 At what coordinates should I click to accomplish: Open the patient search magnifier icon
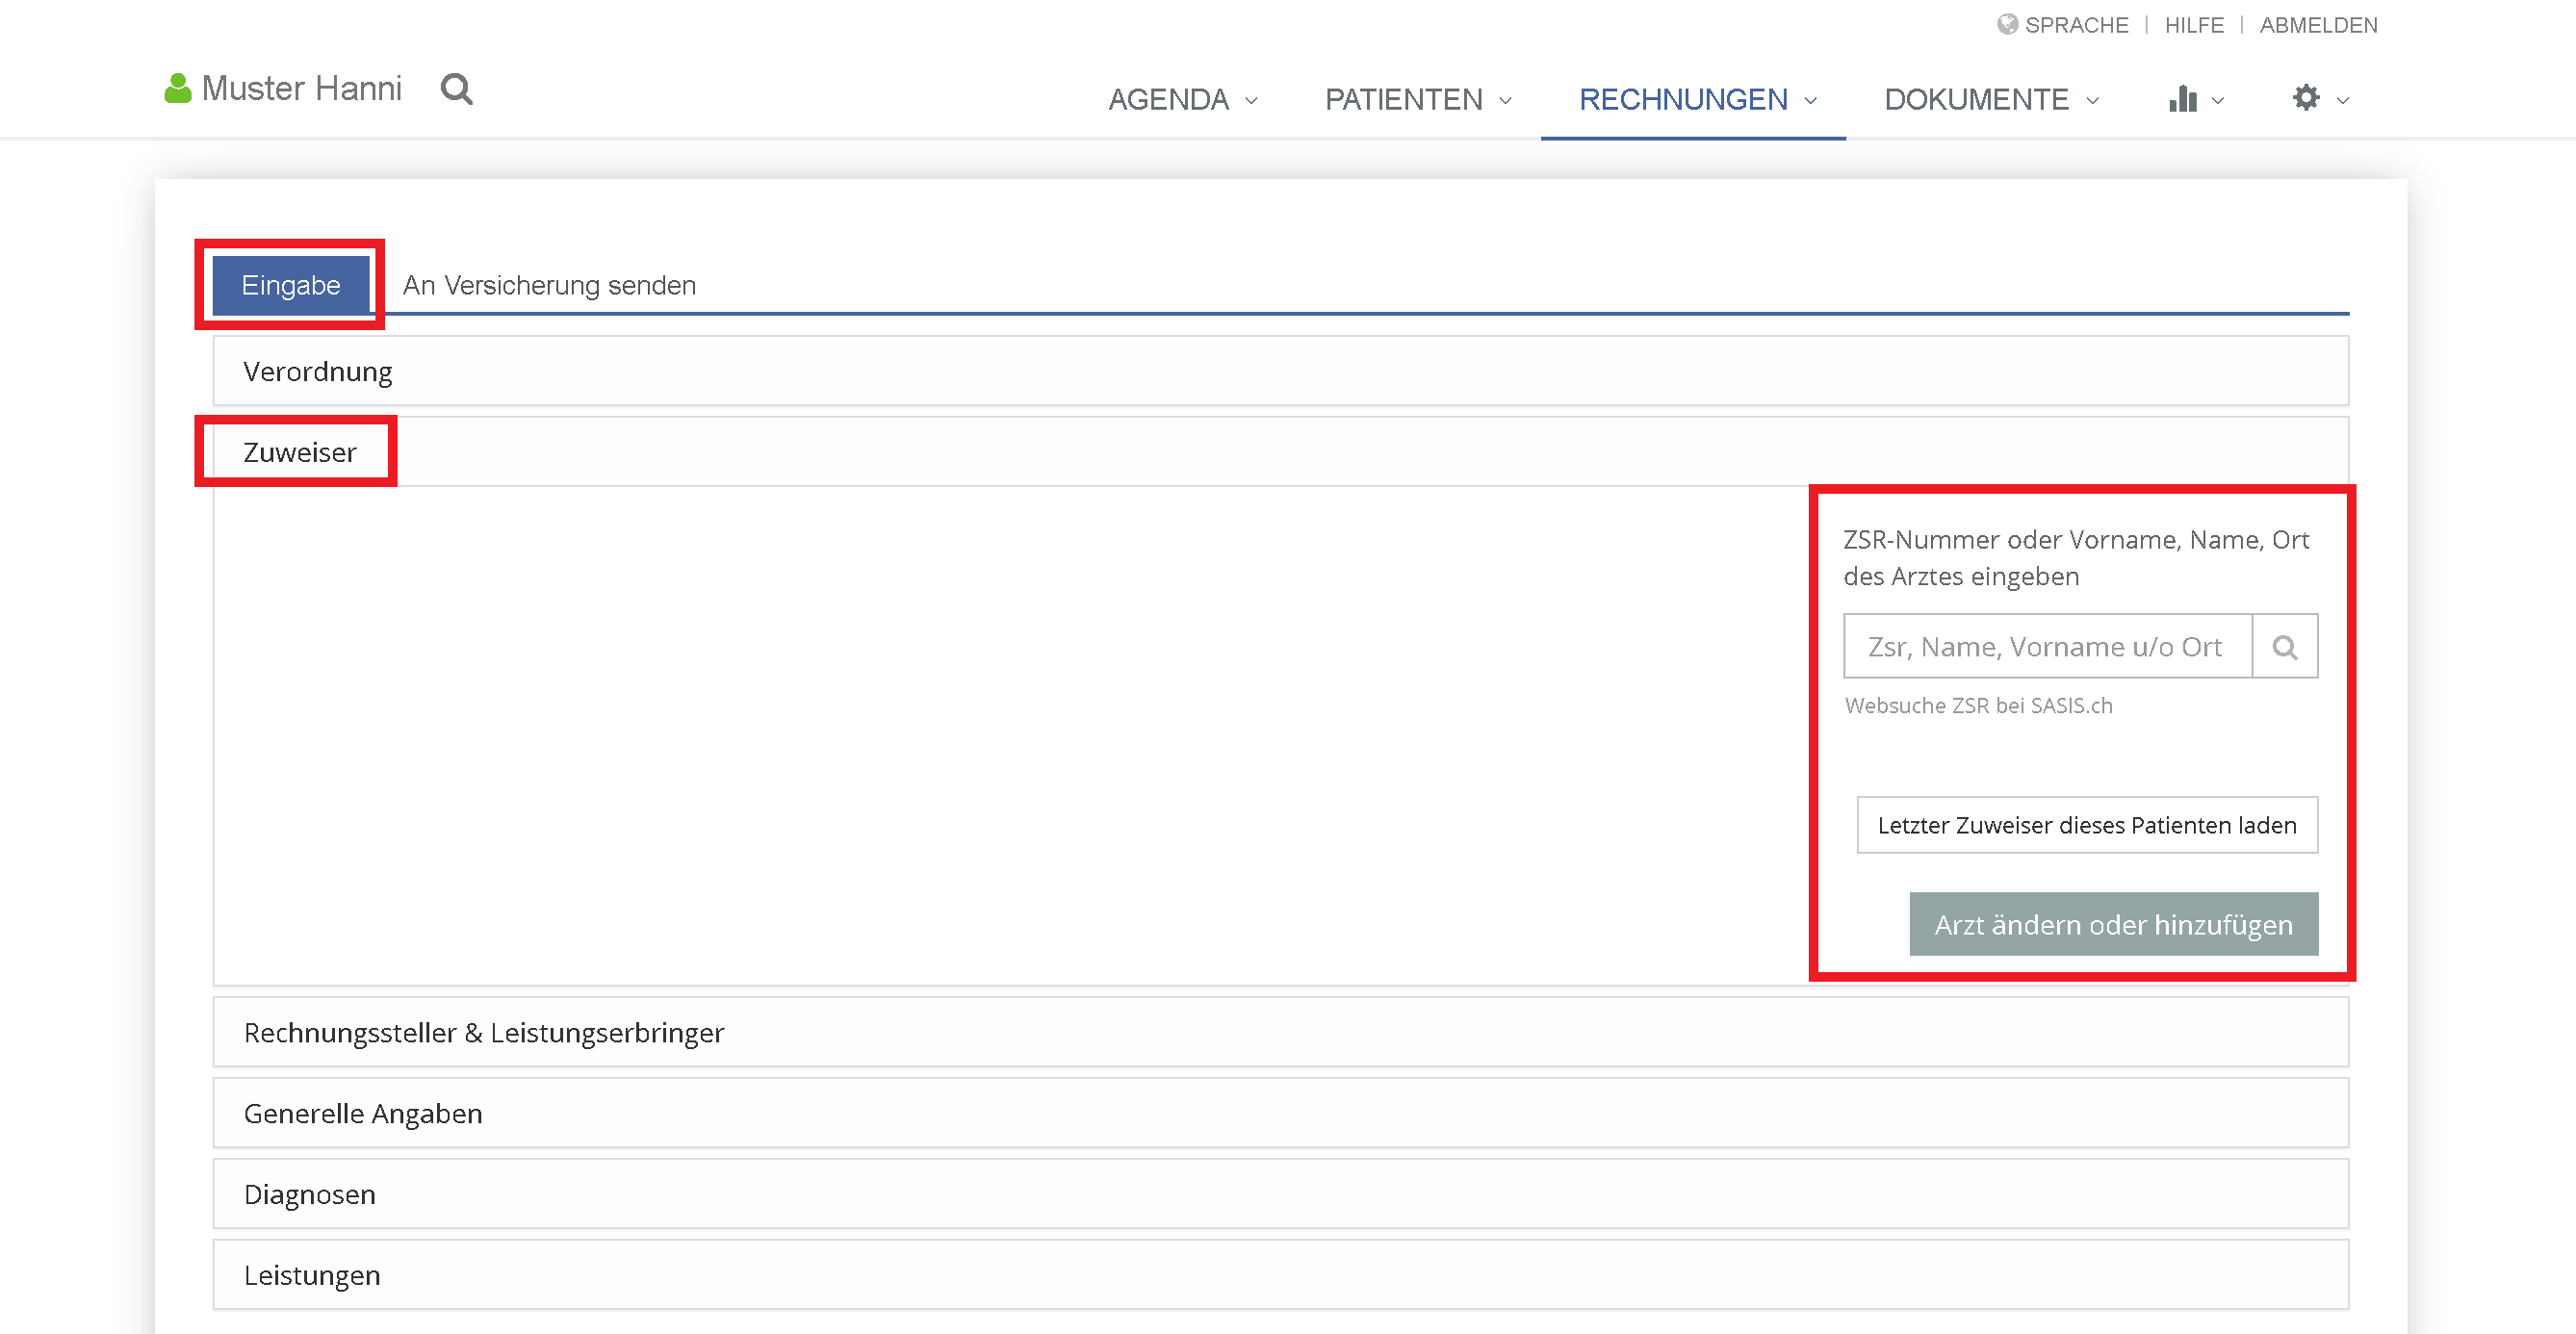[x=457, y=90]
